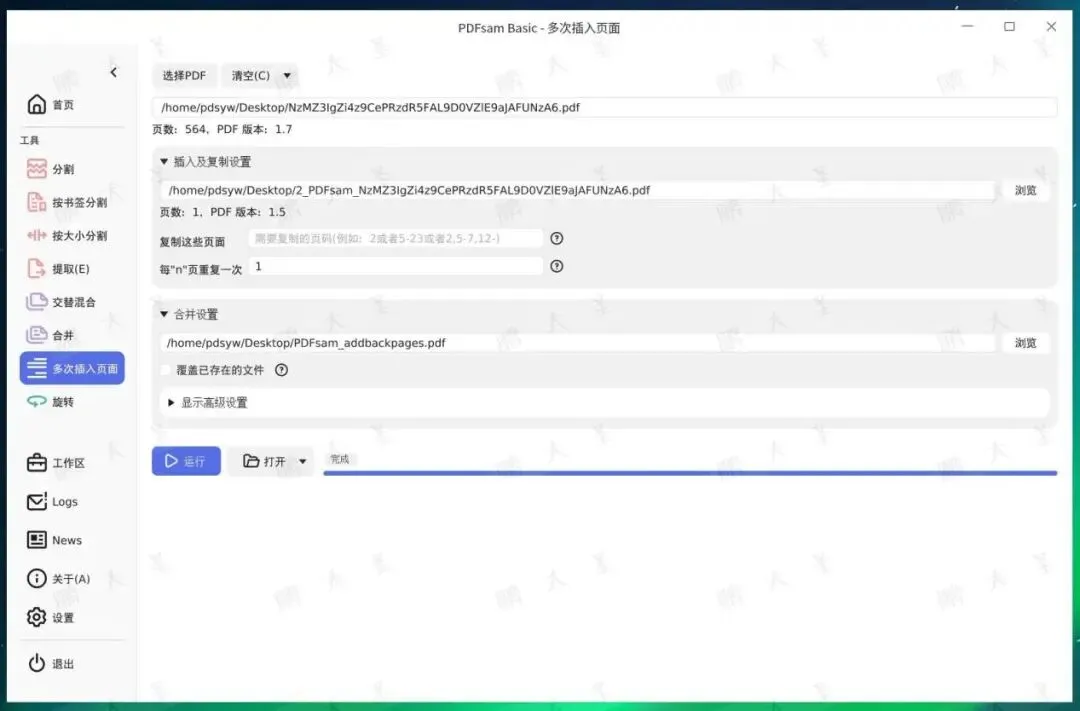
Task: Maximize the PDFsam Basic window
Action: 1009,26
